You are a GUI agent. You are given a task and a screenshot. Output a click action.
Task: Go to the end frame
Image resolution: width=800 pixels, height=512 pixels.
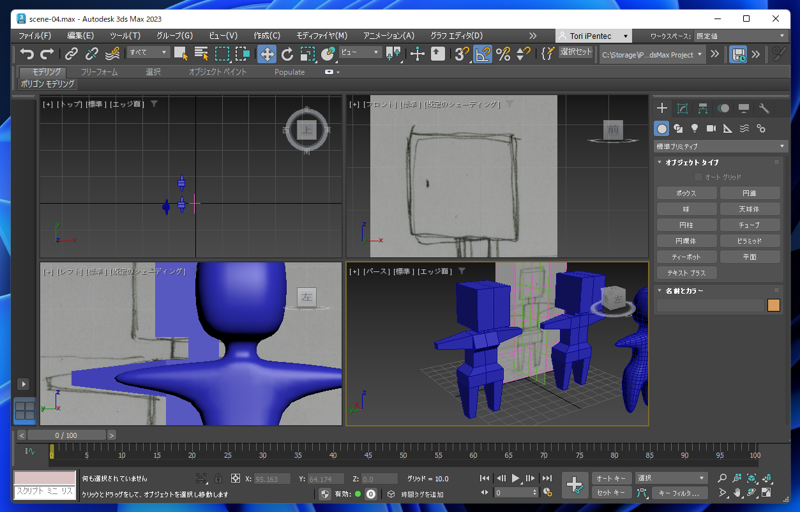pos(547,478)
